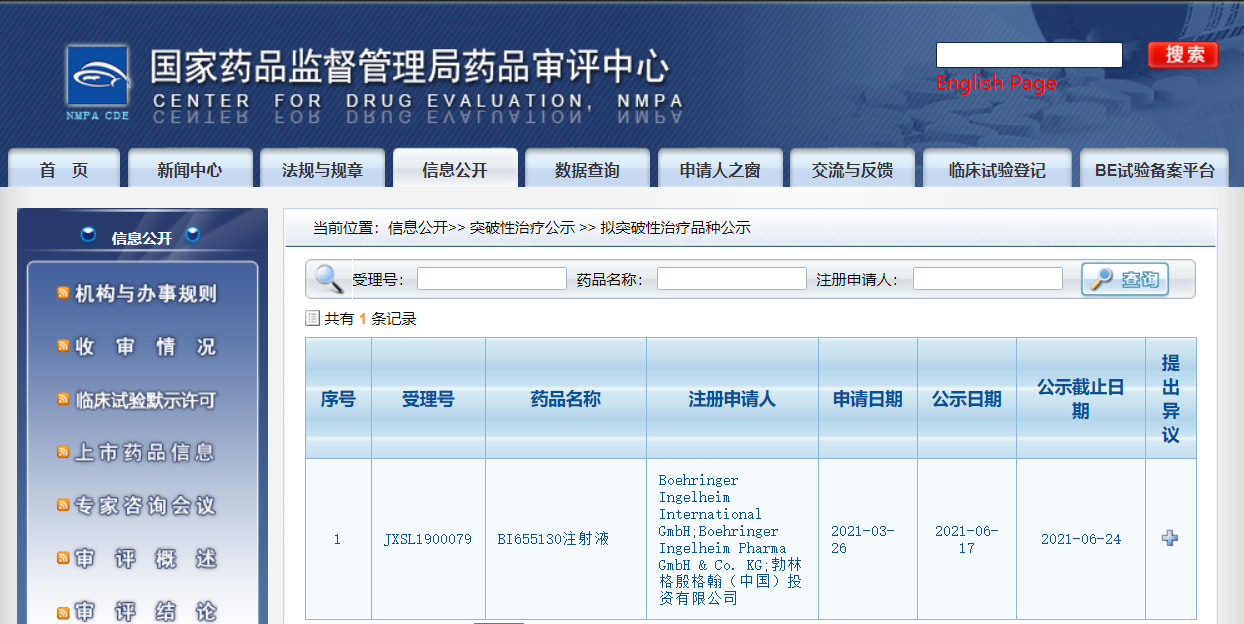Open acceptance number JXSL1900079 link

tap(427, 539)
